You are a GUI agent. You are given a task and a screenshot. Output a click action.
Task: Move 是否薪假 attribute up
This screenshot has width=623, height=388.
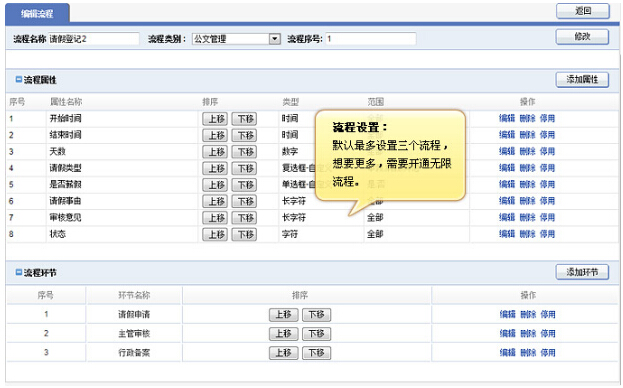pos(215,185)
